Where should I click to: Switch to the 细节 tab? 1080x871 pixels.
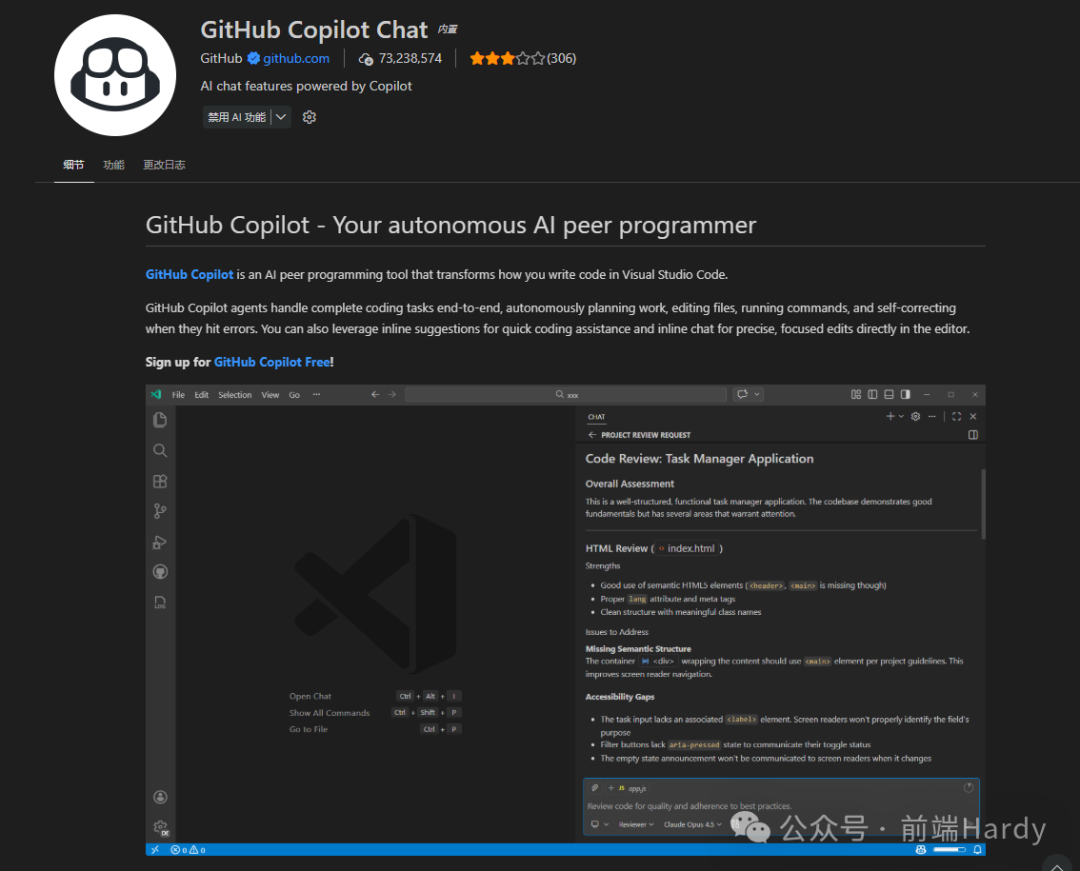coord(74,165)
